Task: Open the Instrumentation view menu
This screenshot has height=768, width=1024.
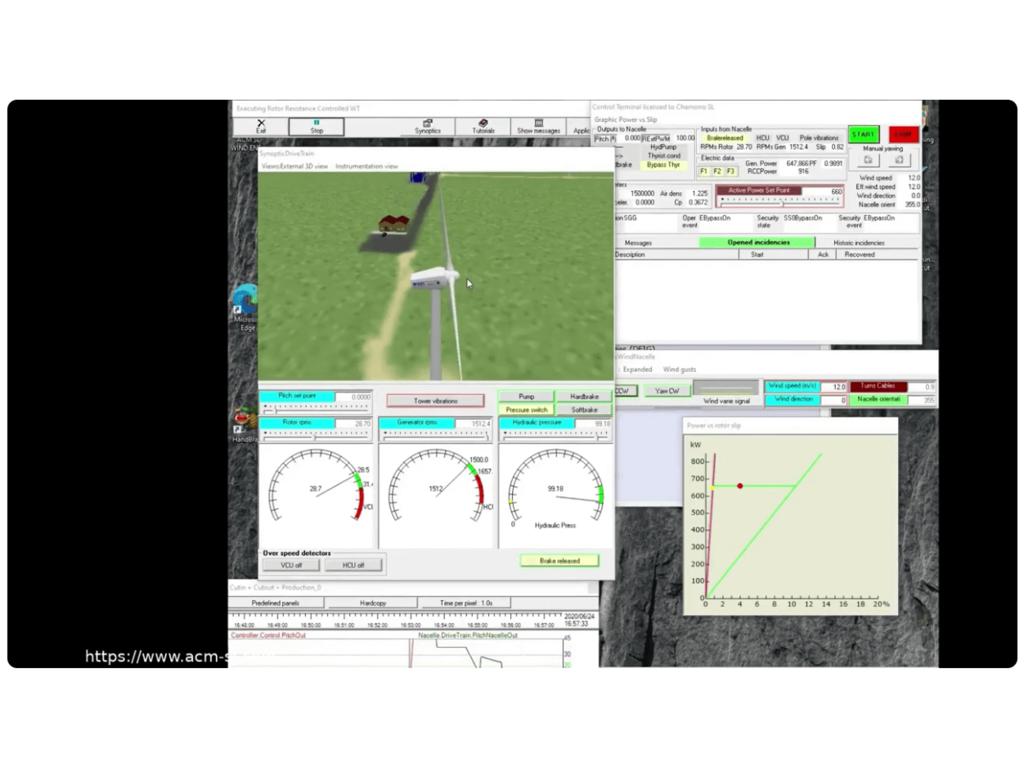Action: 366,167
